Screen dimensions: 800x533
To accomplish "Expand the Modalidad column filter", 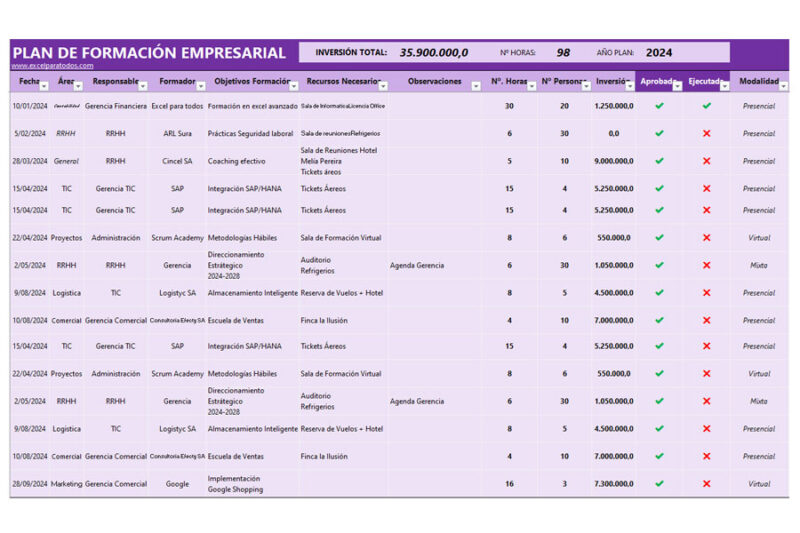I will [783, 86].
